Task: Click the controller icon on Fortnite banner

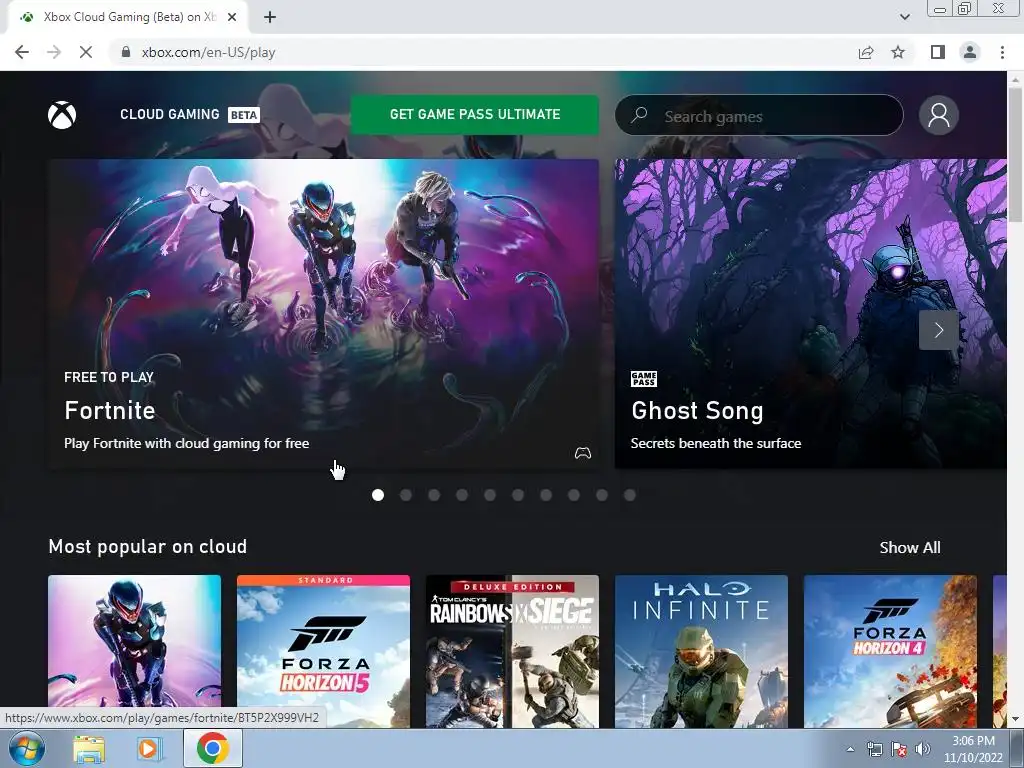Action: 583,453
